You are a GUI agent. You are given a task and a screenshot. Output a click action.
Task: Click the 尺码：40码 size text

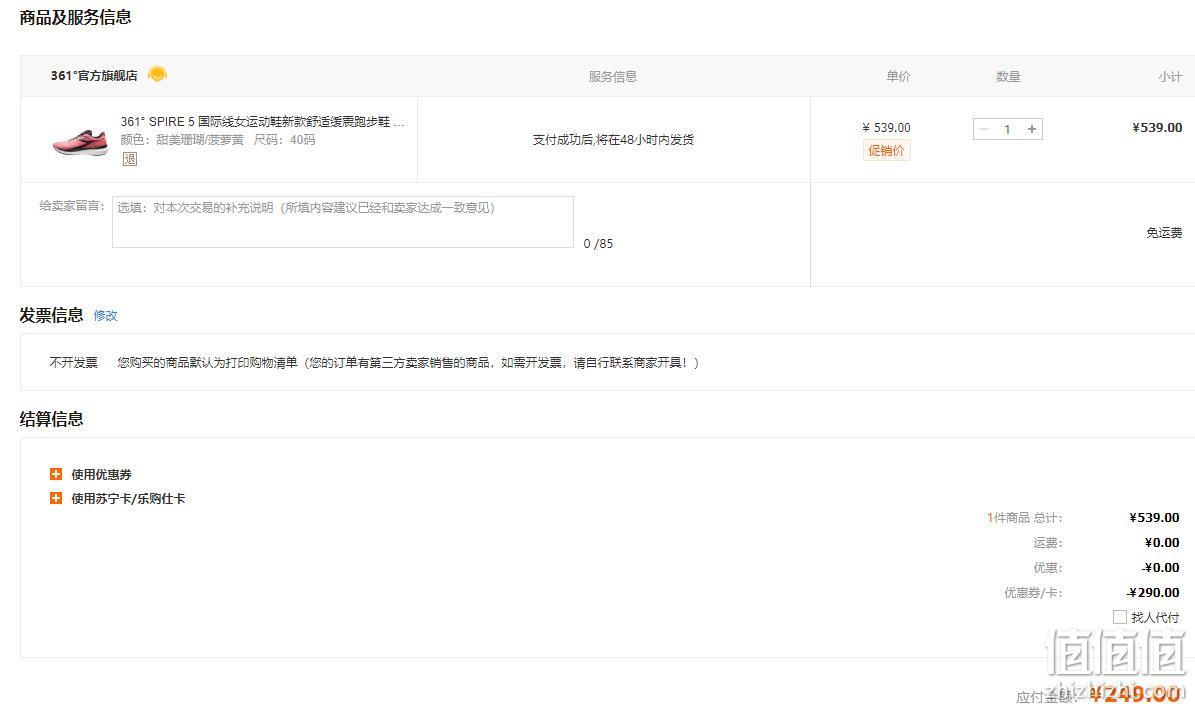[284, 139]
